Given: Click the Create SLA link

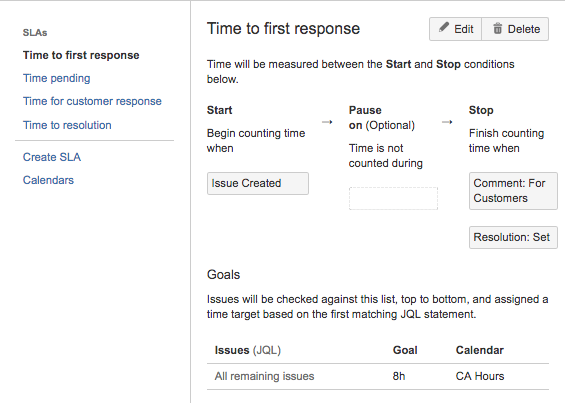Looking at the screenshot, I should (52, 157).
